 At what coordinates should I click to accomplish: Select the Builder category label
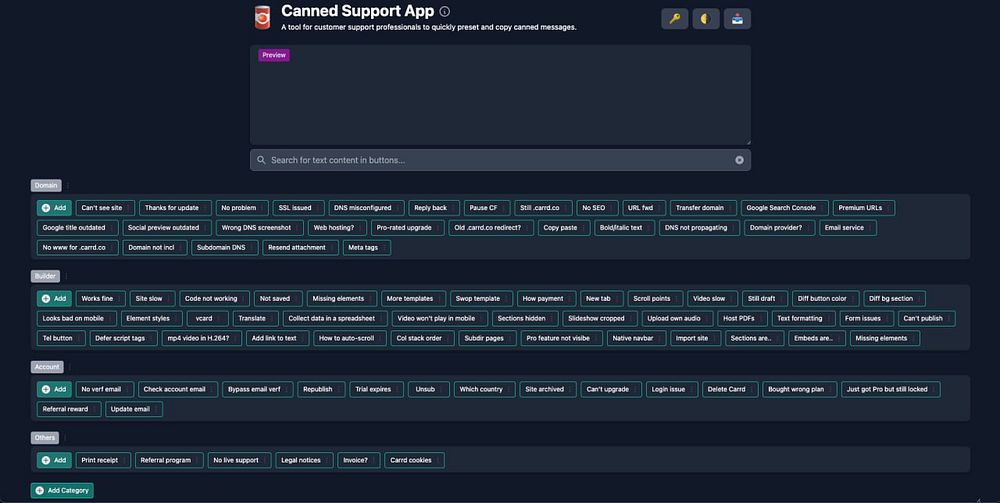pyautogui.click(x=45, y=276)
